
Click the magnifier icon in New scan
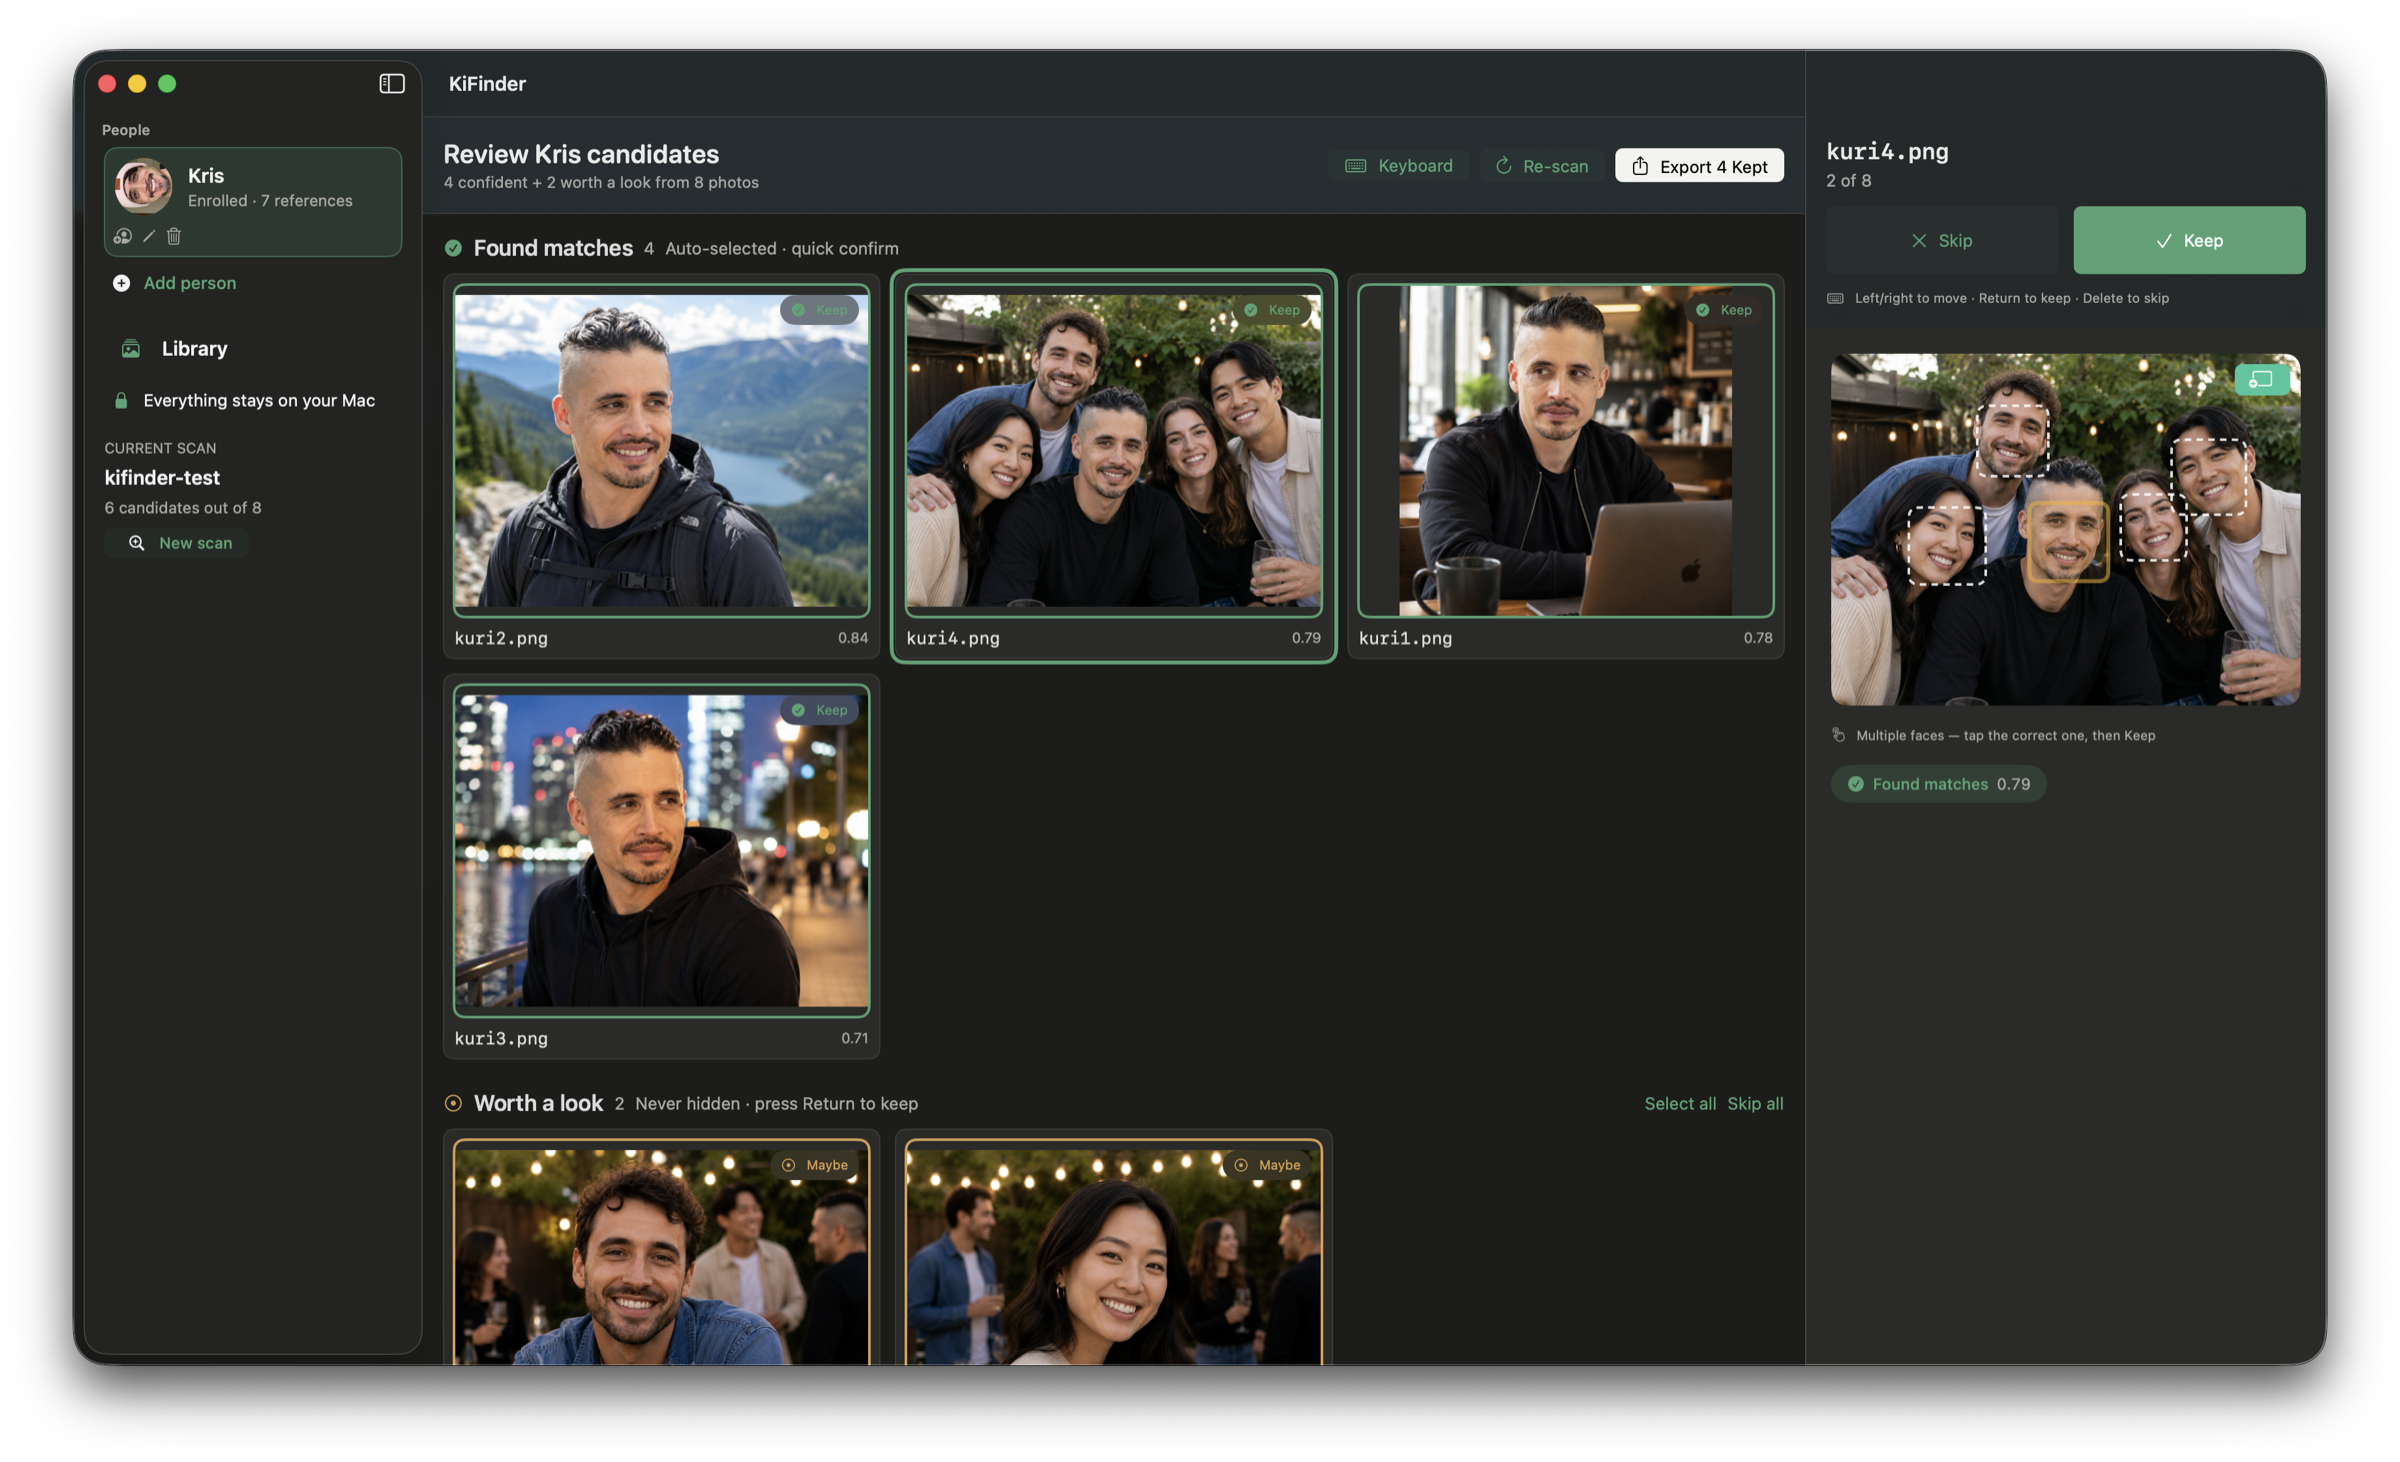point(137,543)
